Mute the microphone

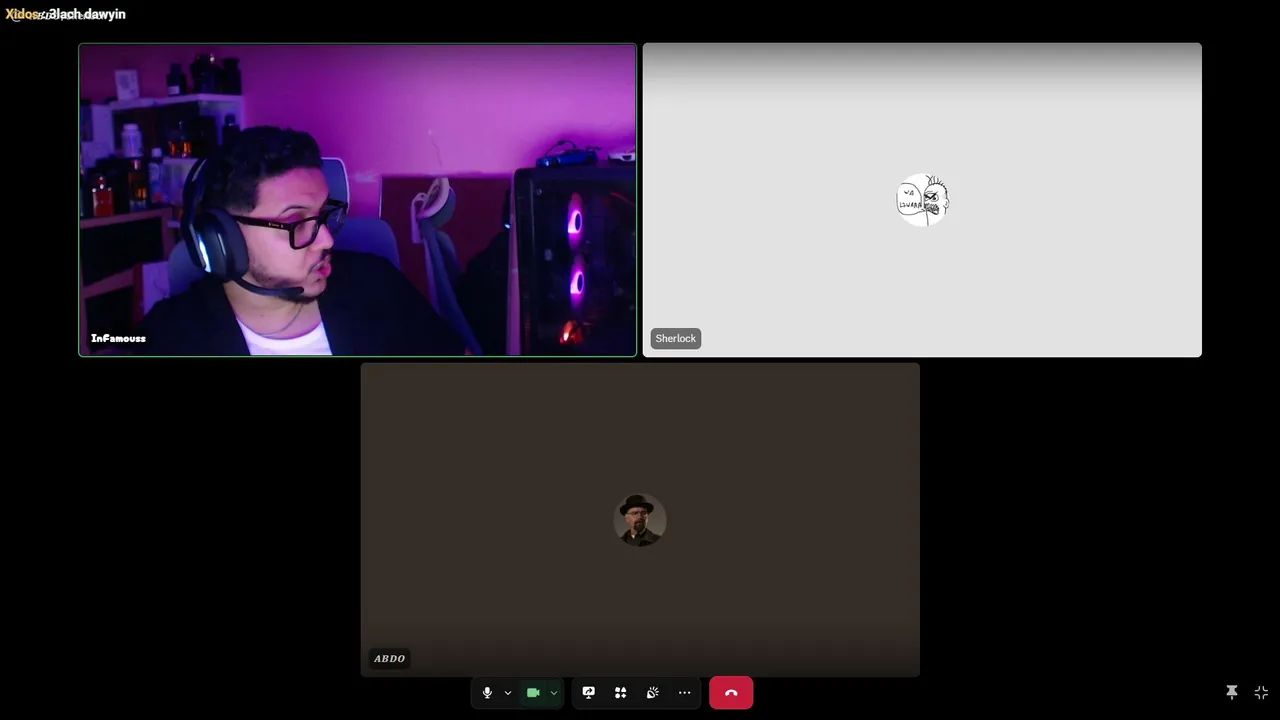pyautogui.click(x=487, y=692)
